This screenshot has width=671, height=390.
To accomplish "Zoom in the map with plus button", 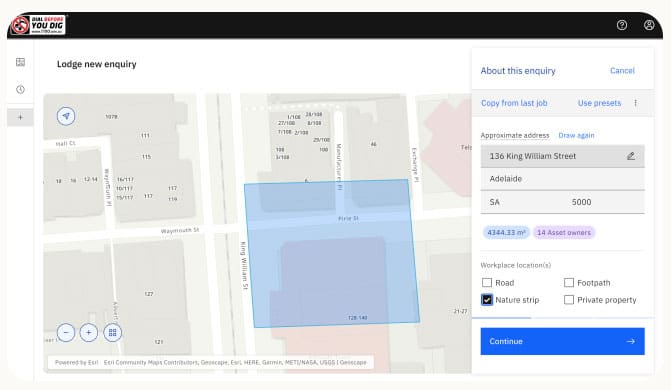I will pyautogui.click(x=89, y=333).
